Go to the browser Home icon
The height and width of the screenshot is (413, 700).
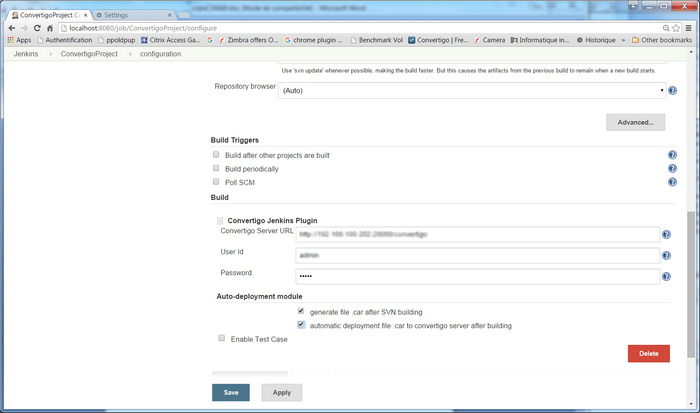tap(50, 28)
